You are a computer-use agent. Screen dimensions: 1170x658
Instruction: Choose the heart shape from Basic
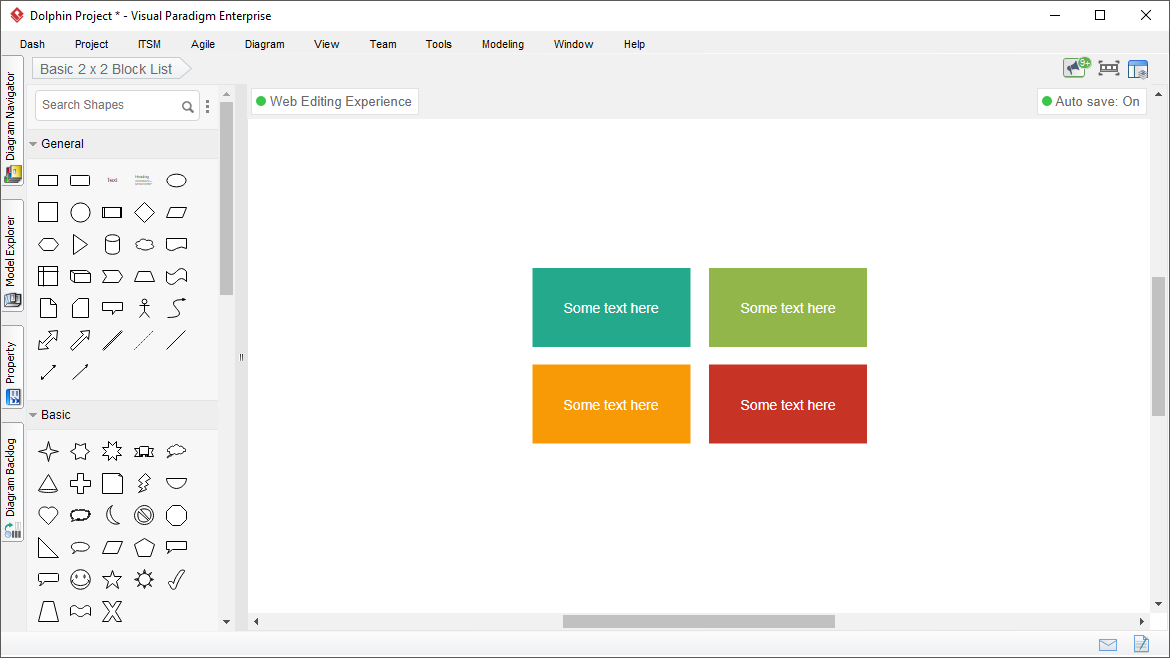[x=48, y=516]
